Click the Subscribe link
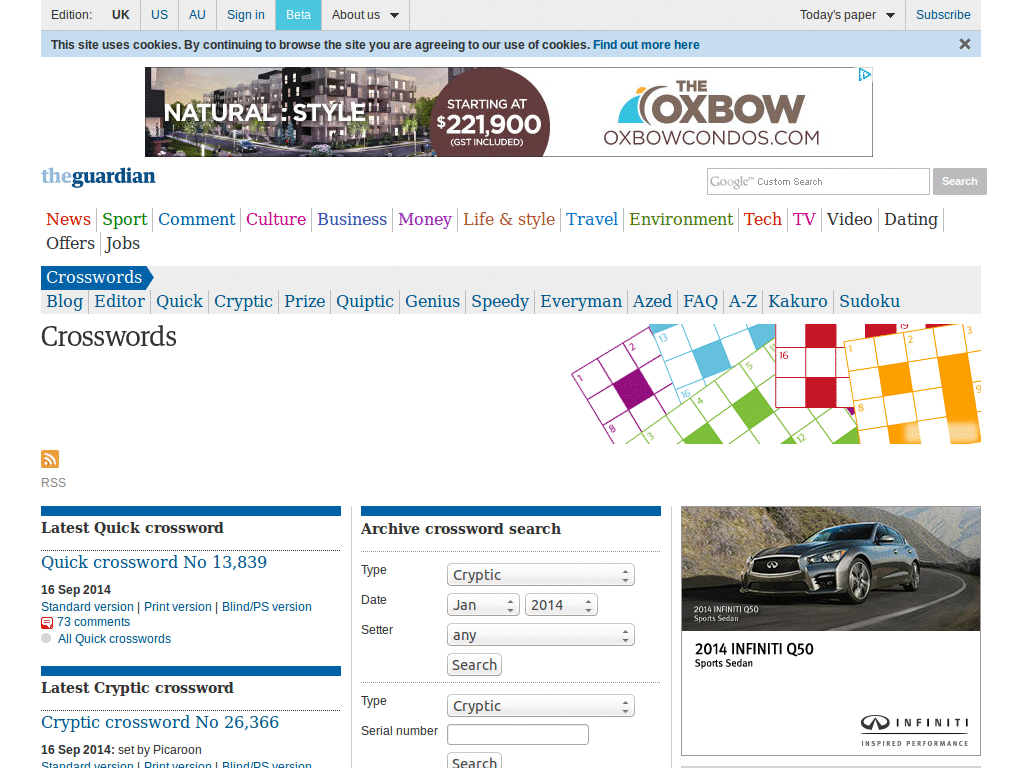This screenshot has height=768, width=1024. click(943, 15)
